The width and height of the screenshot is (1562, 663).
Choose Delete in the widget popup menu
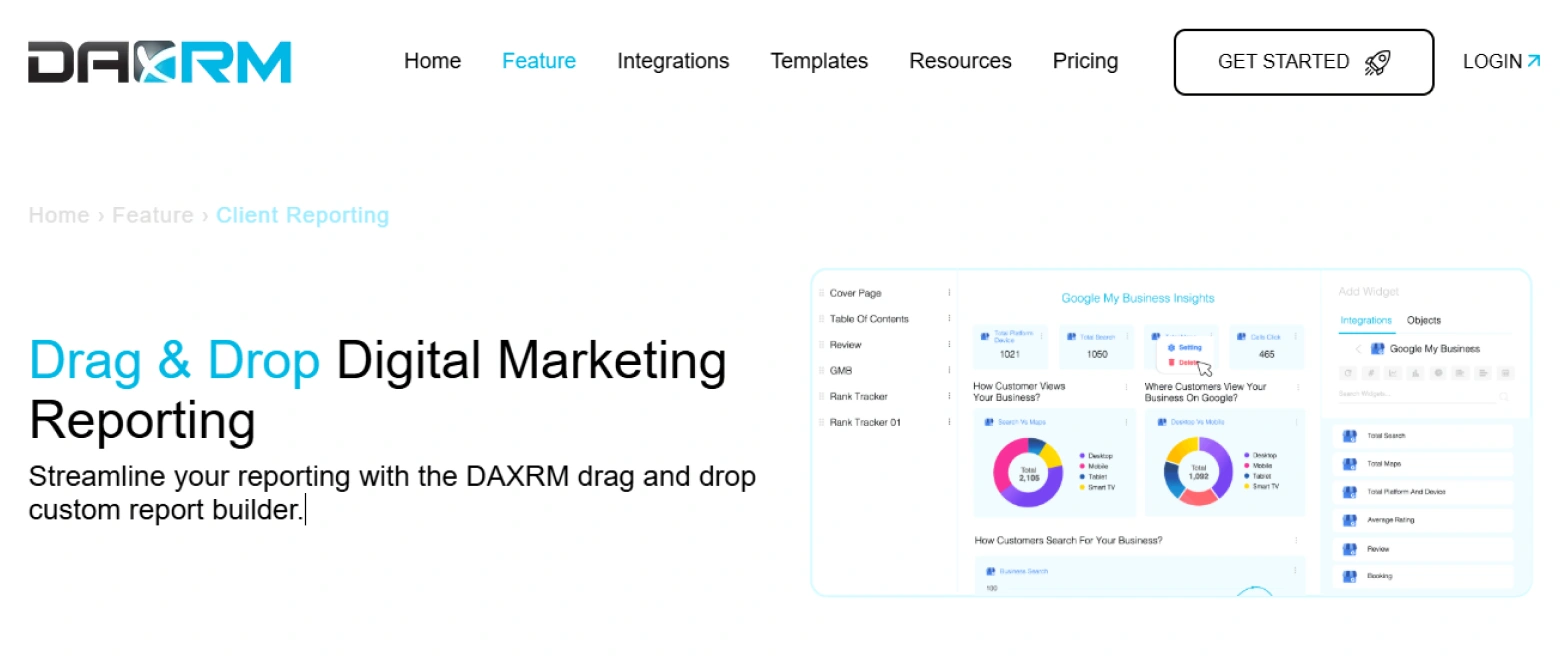pyautogui.click(x=1185, y=362)
